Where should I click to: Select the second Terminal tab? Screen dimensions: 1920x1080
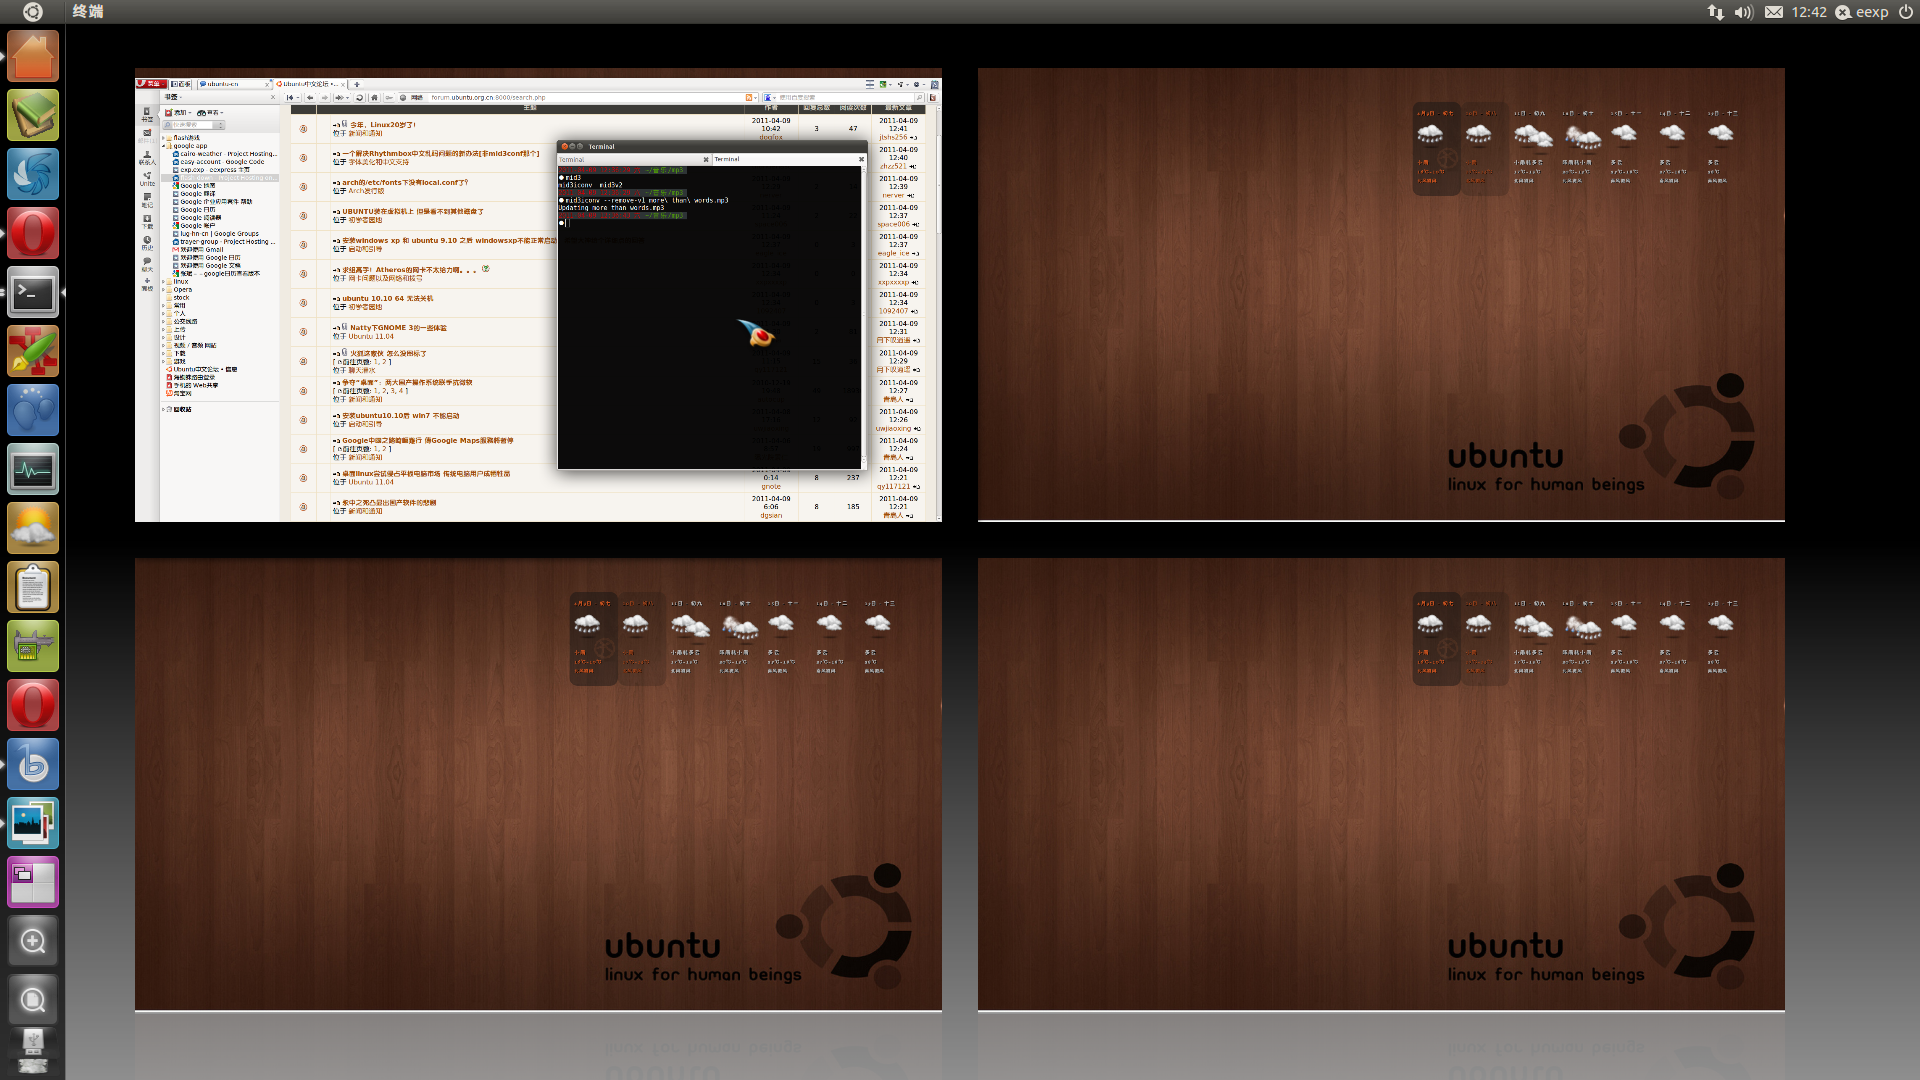[x=788, y=160]
